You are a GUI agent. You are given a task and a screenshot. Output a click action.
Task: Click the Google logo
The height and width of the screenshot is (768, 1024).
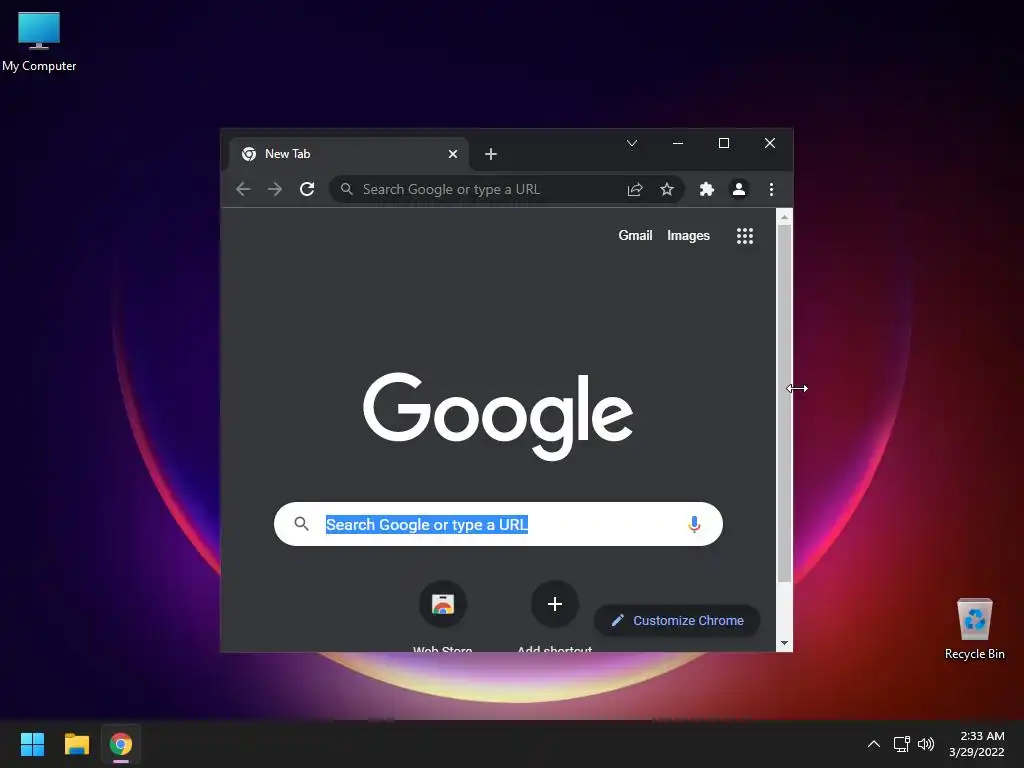(498, 415)
